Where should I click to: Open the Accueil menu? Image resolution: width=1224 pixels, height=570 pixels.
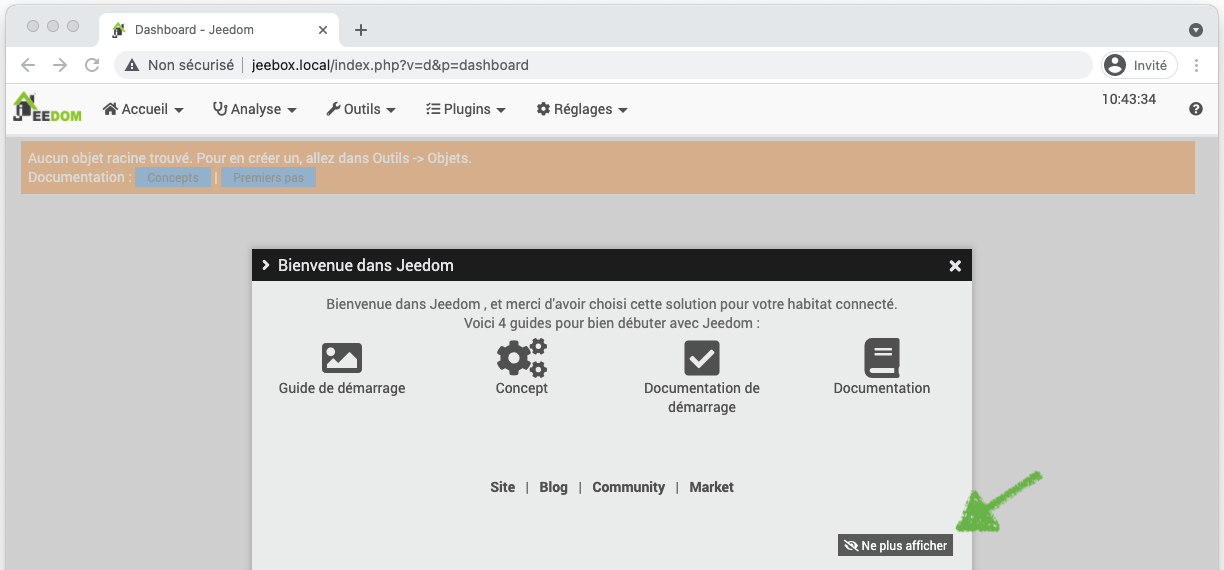point(143,109)
